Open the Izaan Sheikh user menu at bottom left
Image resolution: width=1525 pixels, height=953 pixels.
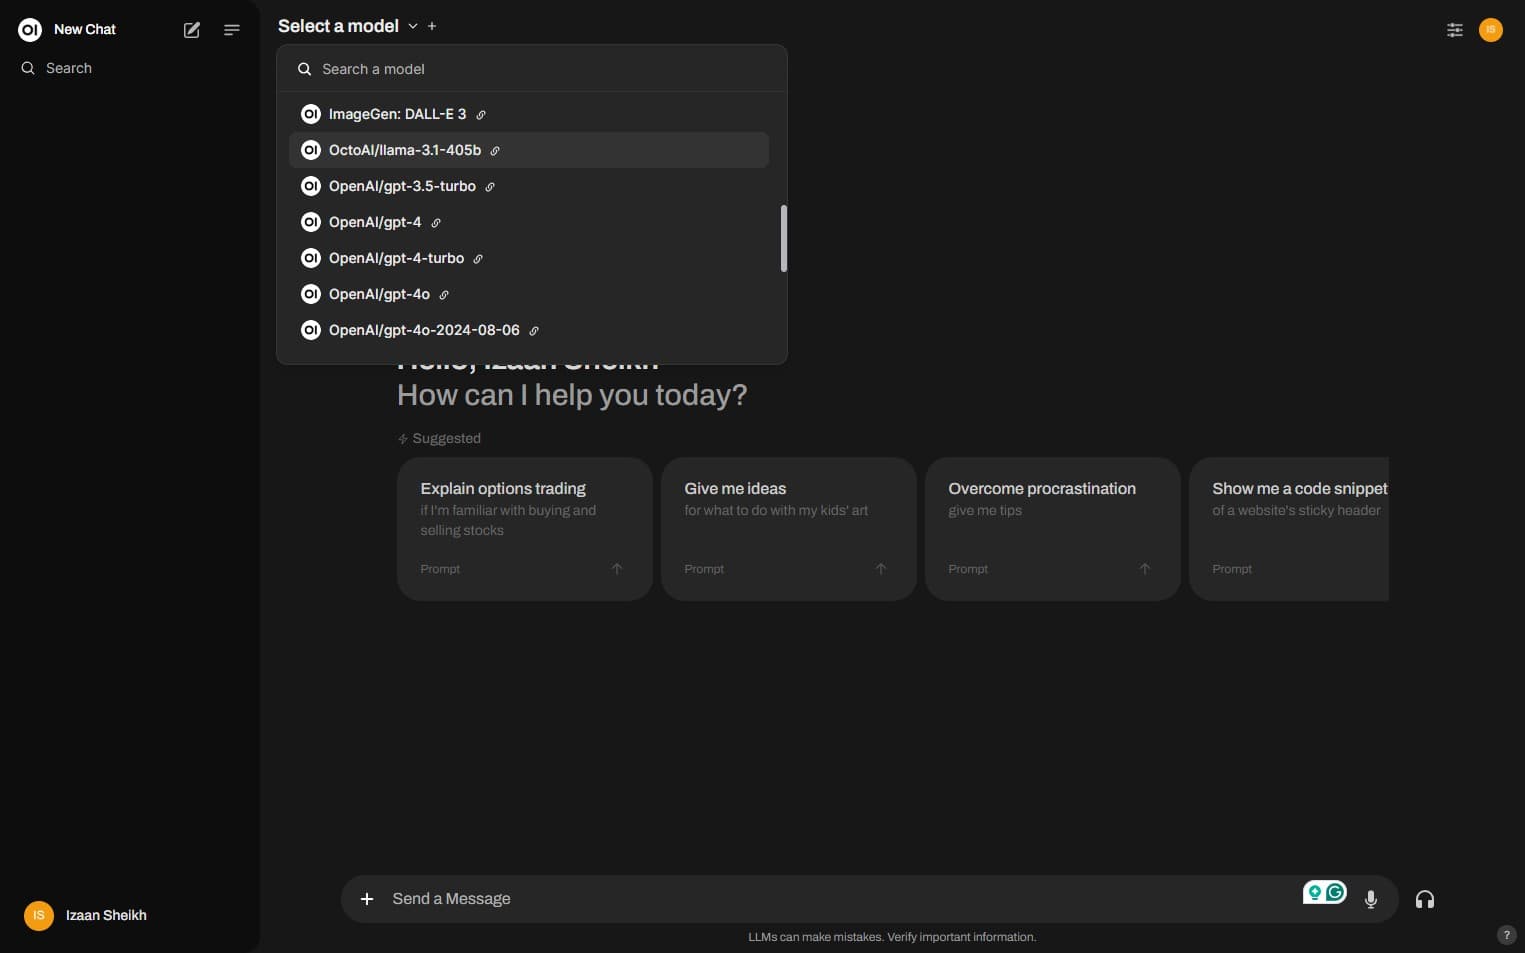tap(130, 915)
